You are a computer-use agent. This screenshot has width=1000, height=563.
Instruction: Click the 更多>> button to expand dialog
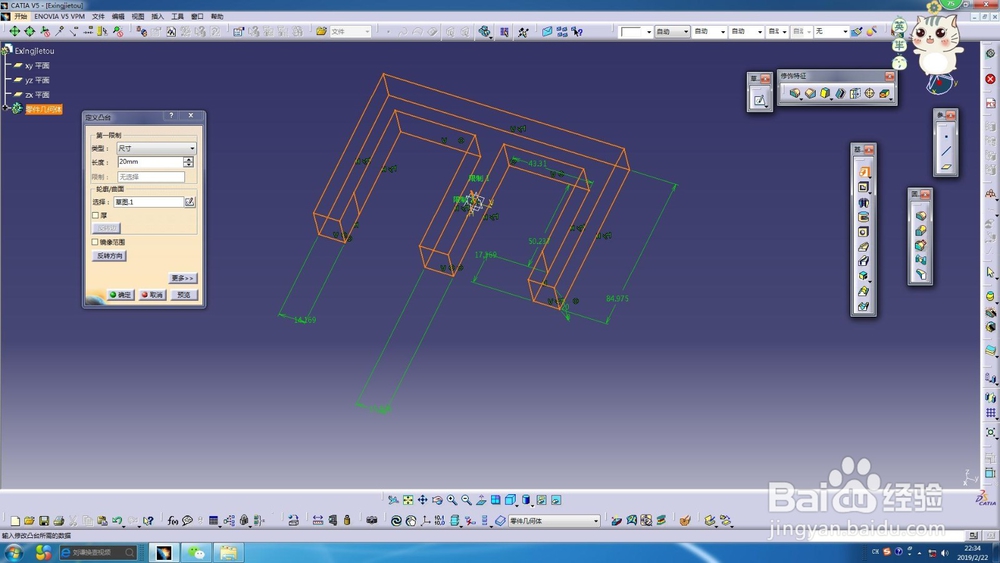(x=182, y=278)
